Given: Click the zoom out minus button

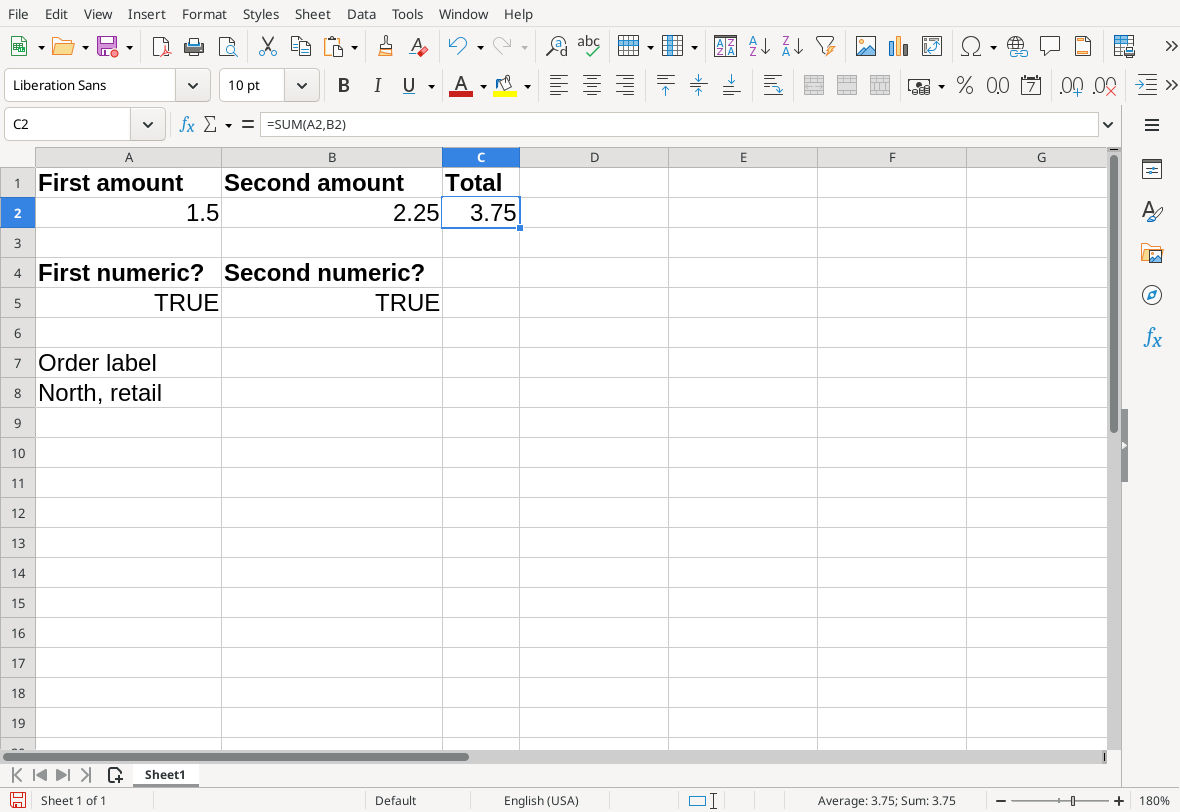Looking at the screenshot, I should click(1001, 801).
